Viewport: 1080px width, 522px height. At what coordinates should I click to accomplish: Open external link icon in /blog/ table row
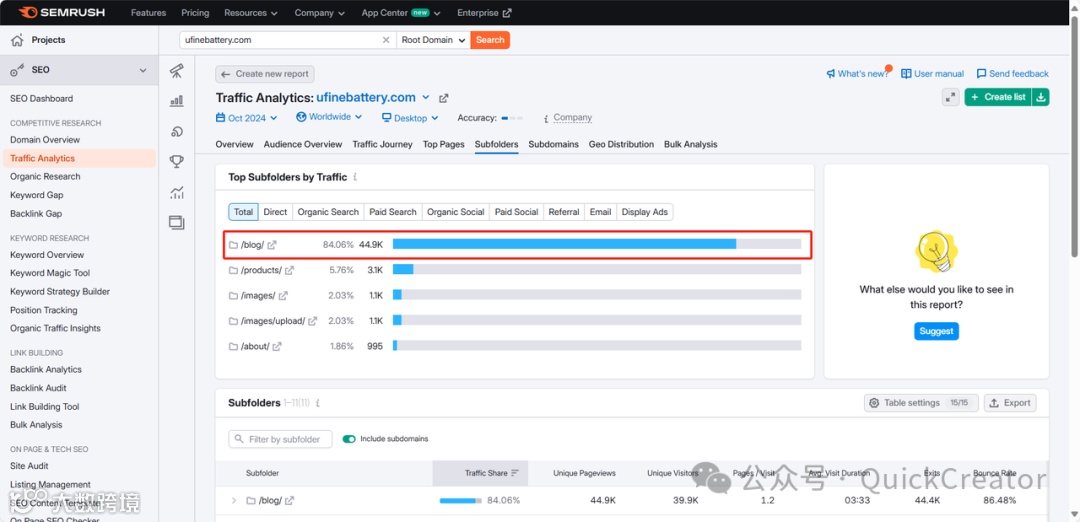click(x=290, y=501)
